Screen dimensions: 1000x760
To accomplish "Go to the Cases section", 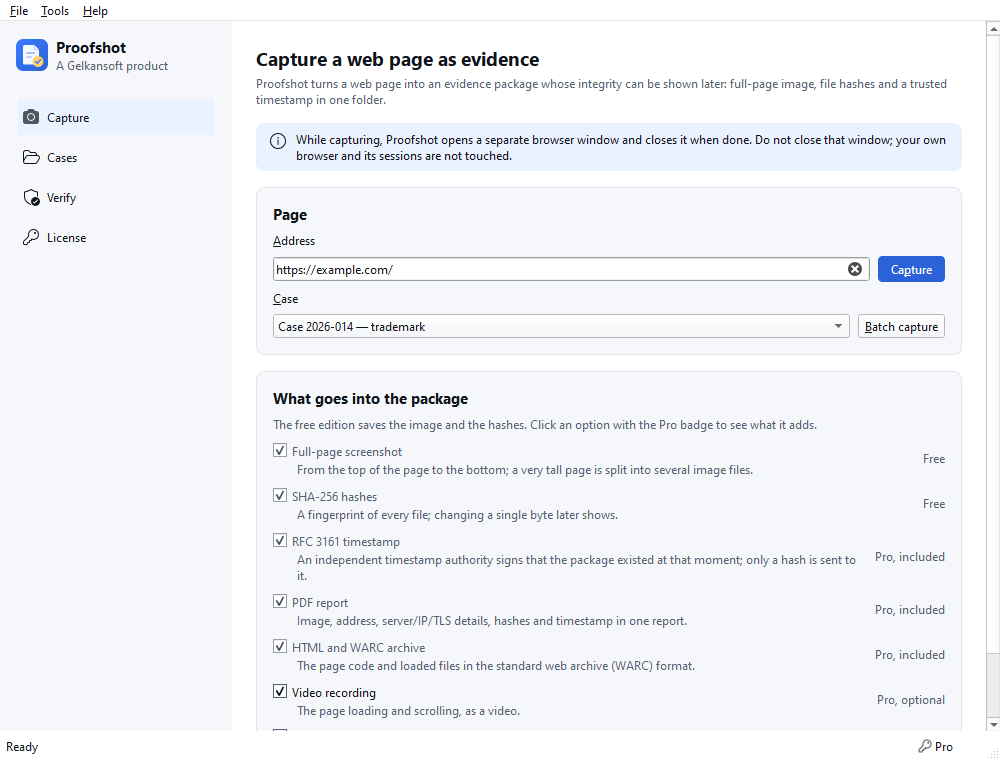I will 115,157.
